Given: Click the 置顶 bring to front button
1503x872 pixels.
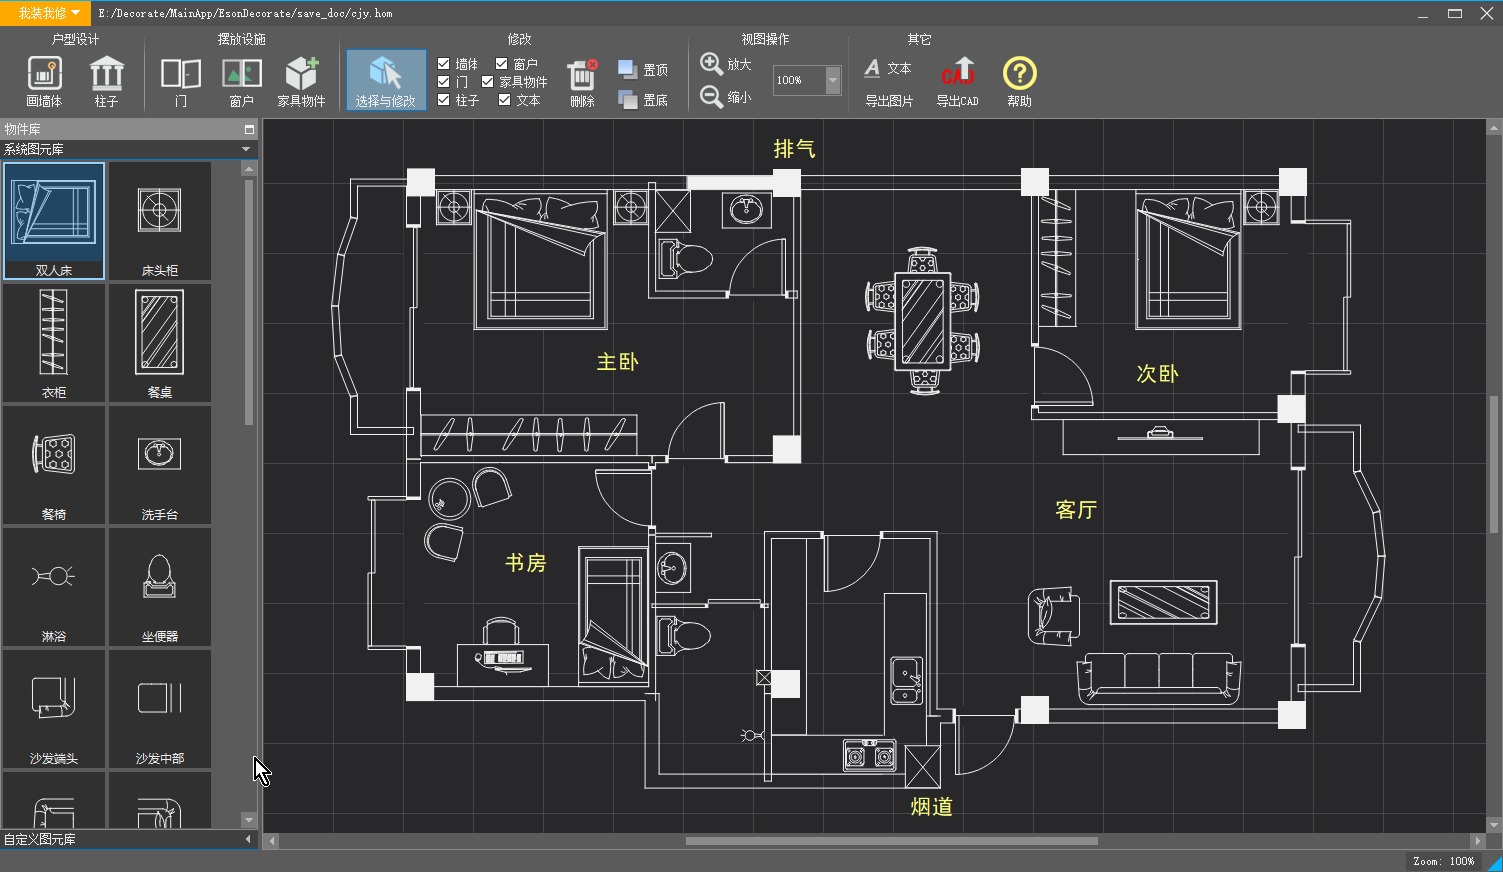Looking at the screenshot, I should (643, 69).
